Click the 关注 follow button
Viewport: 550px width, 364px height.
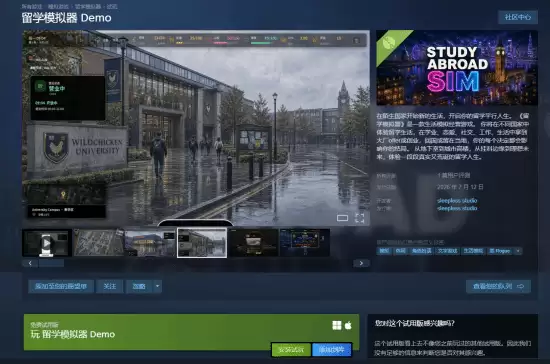click(x=110, y=286)
